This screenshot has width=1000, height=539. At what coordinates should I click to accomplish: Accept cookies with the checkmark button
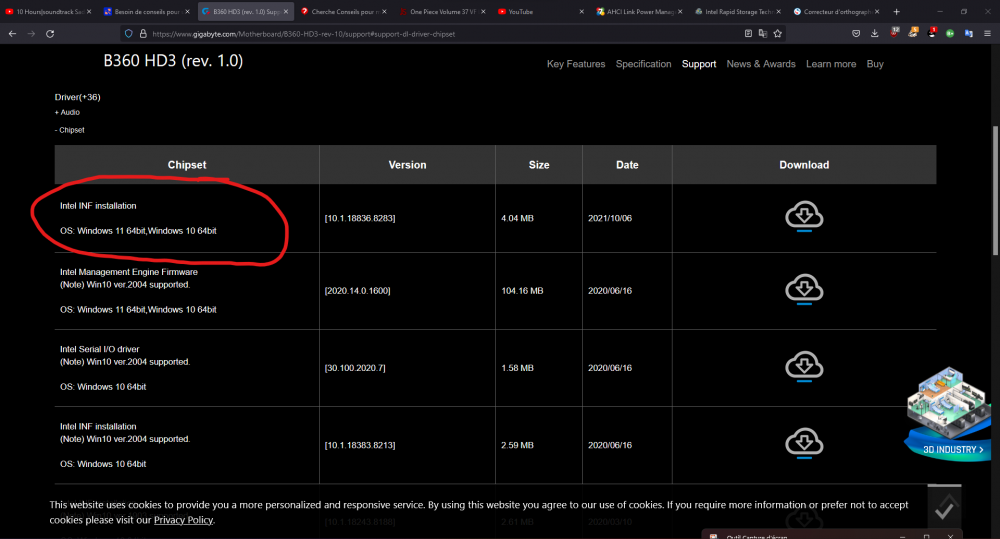click(944, 508)
